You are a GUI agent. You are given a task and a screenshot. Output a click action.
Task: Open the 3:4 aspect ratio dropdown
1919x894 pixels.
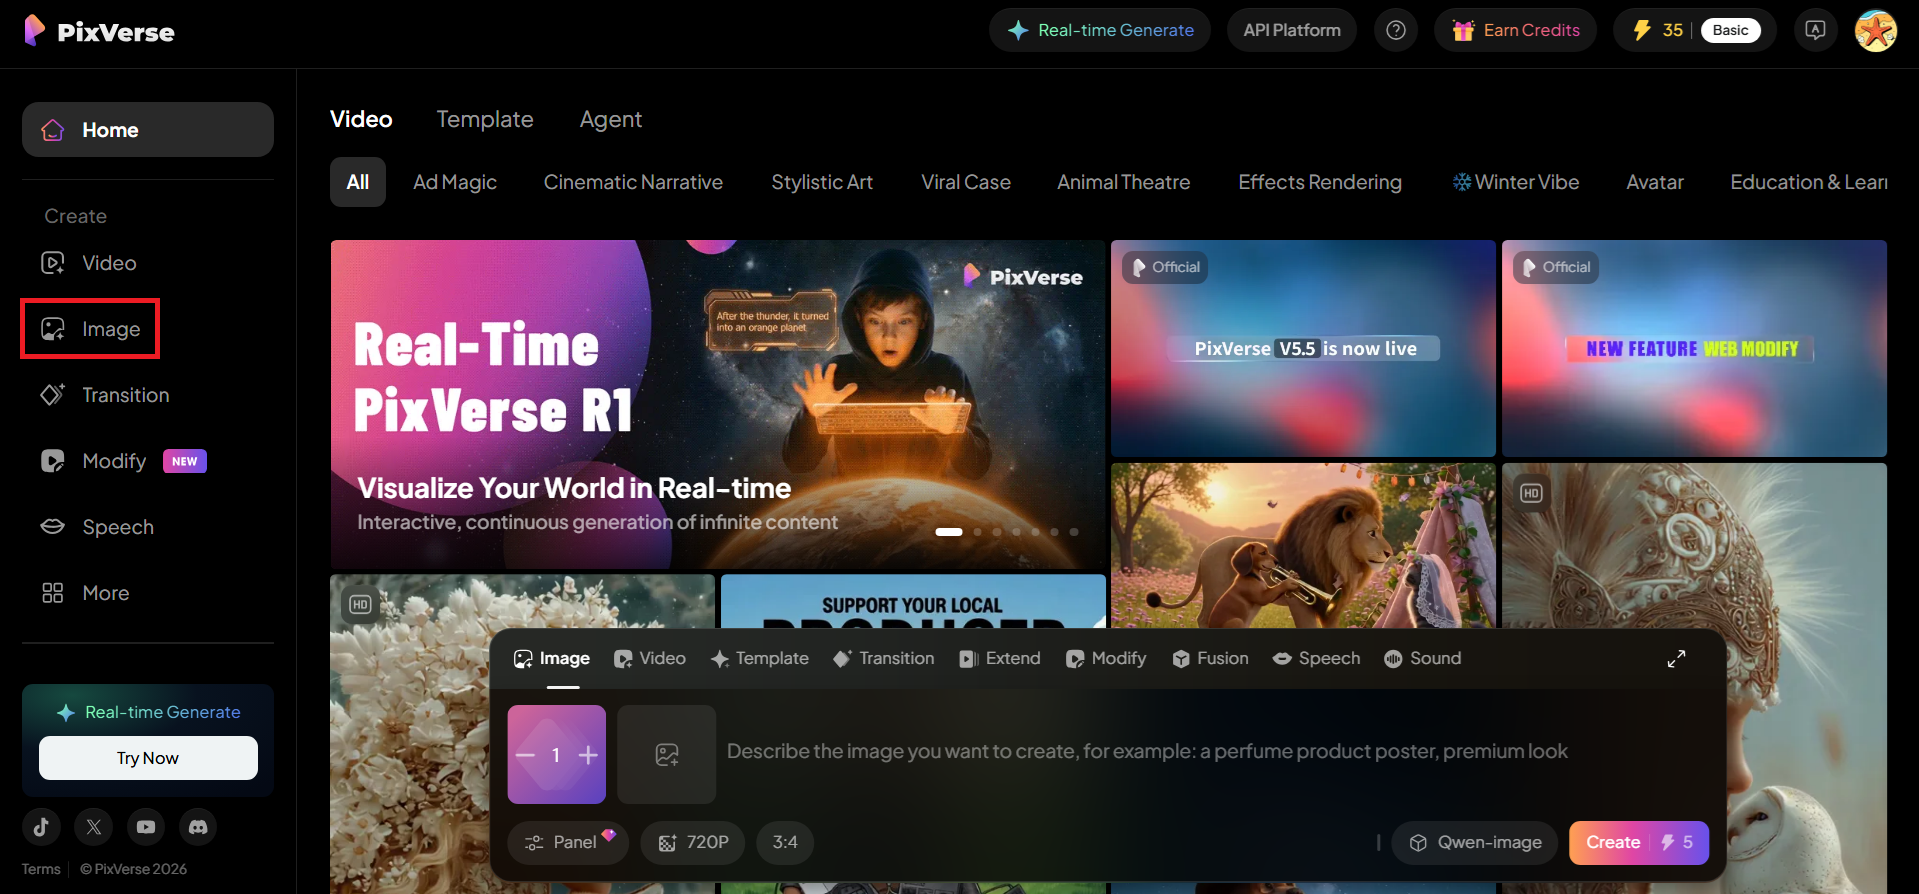[x=785, y=842]
